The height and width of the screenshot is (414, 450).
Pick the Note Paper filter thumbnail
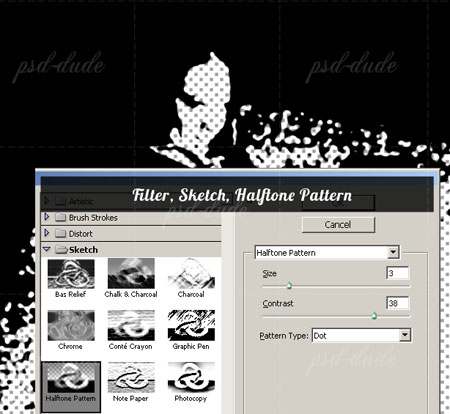pyautogui.click(x=131, y=378)
